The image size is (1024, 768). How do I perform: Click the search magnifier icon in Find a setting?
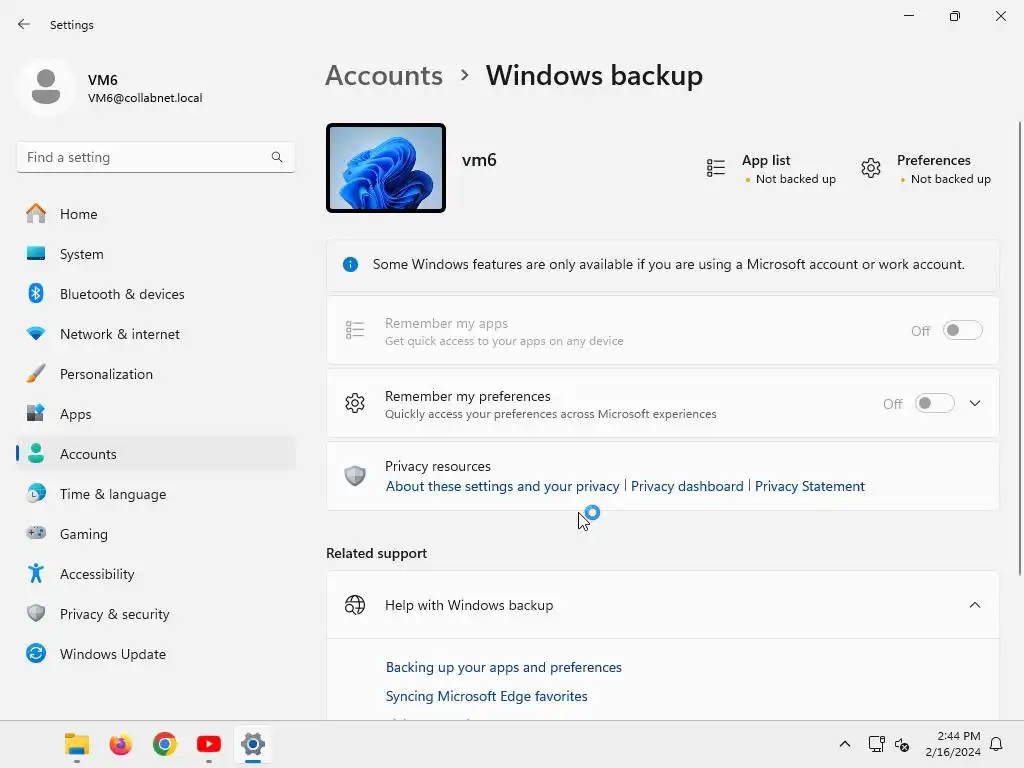coord(277,157)
